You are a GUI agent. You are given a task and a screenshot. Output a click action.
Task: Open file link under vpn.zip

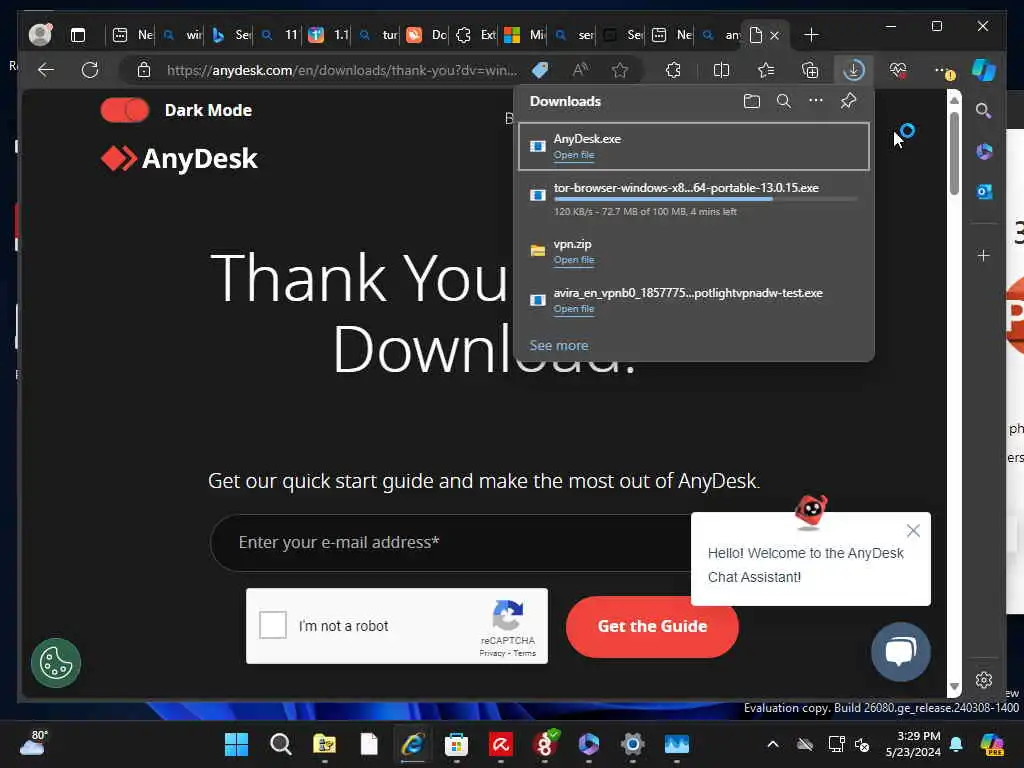573,259
